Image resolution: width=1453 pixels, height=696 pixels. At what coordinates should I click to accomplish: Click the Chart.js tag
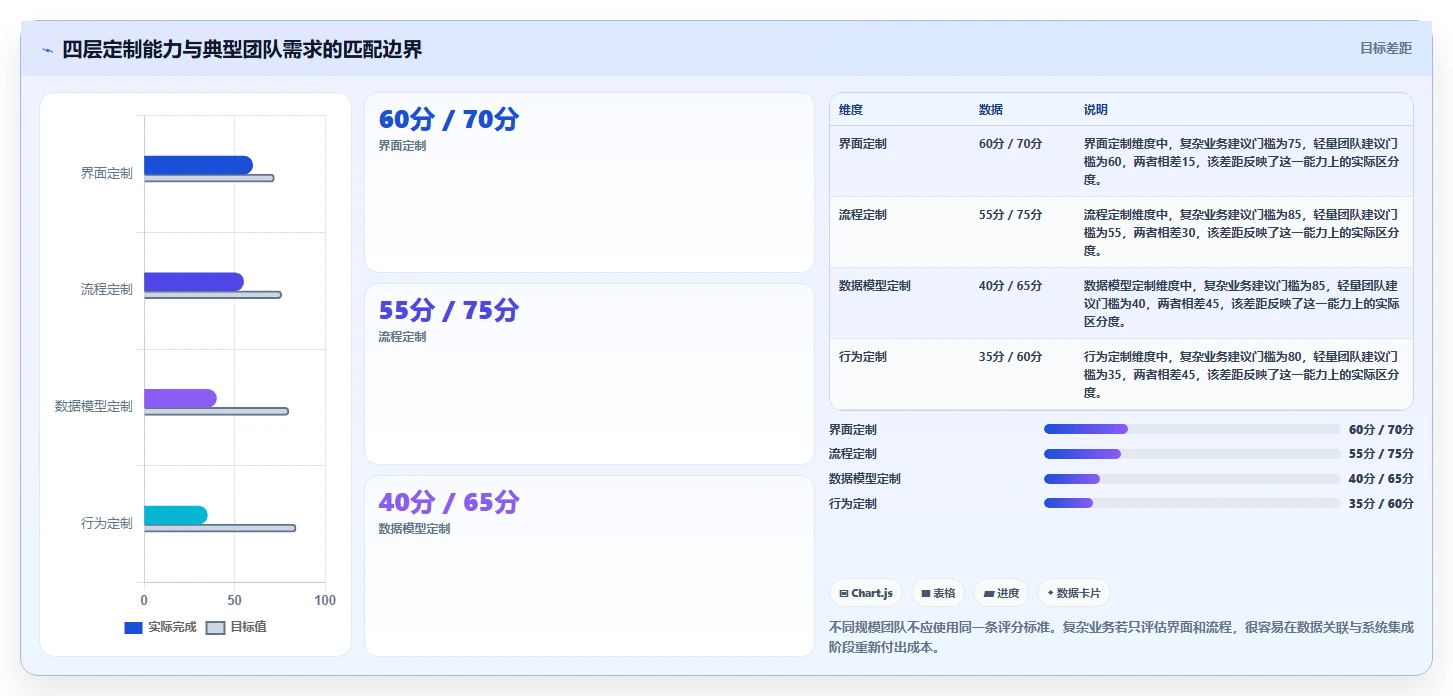click(x=866, y=593)
